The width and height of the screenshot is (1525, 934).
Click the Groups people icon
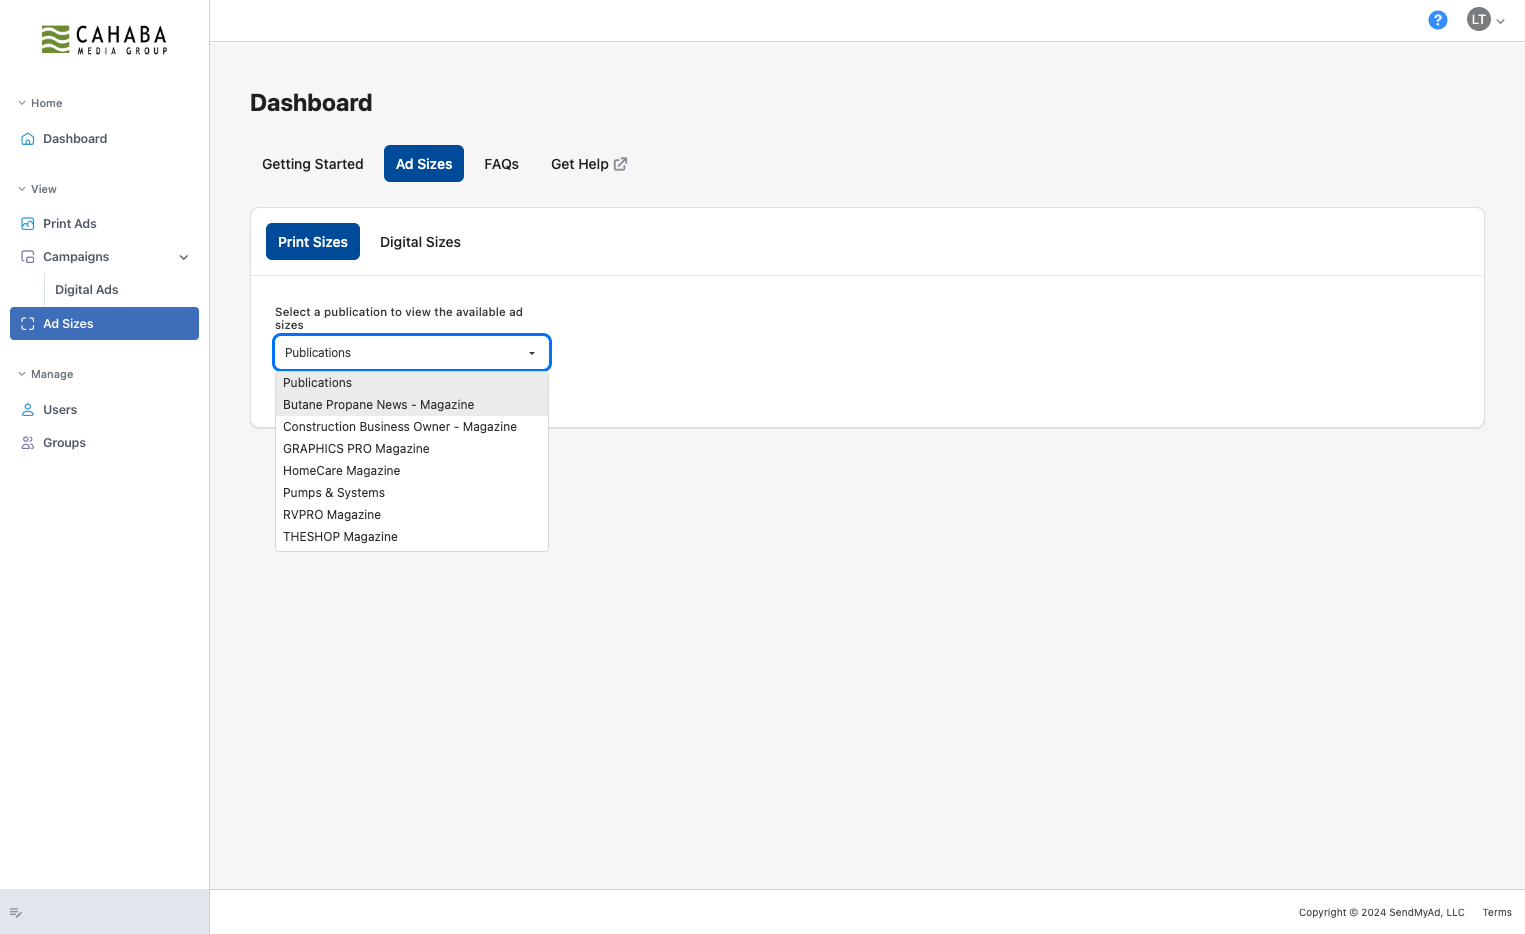[x=28, y=443]
